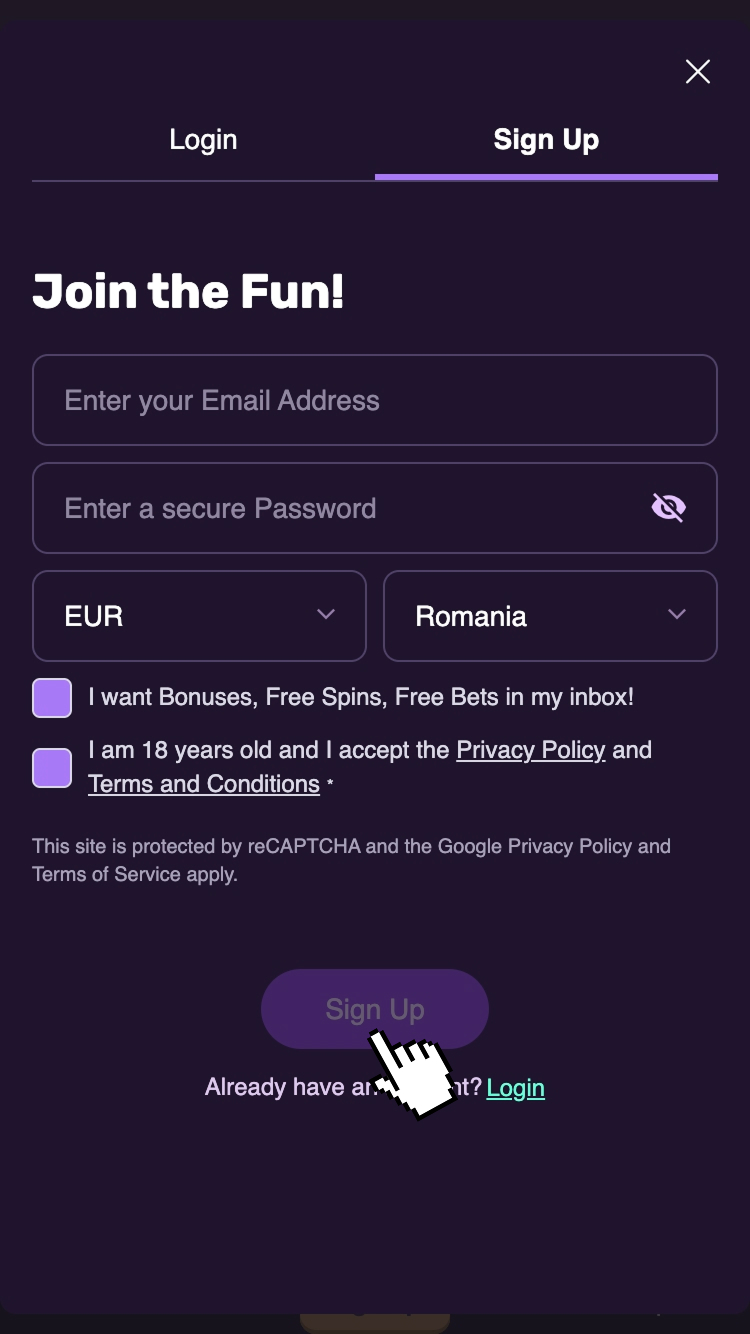Select the Sign Up tab
The height and width of the screenshot is (1334, 750).
tap(546, 140)
